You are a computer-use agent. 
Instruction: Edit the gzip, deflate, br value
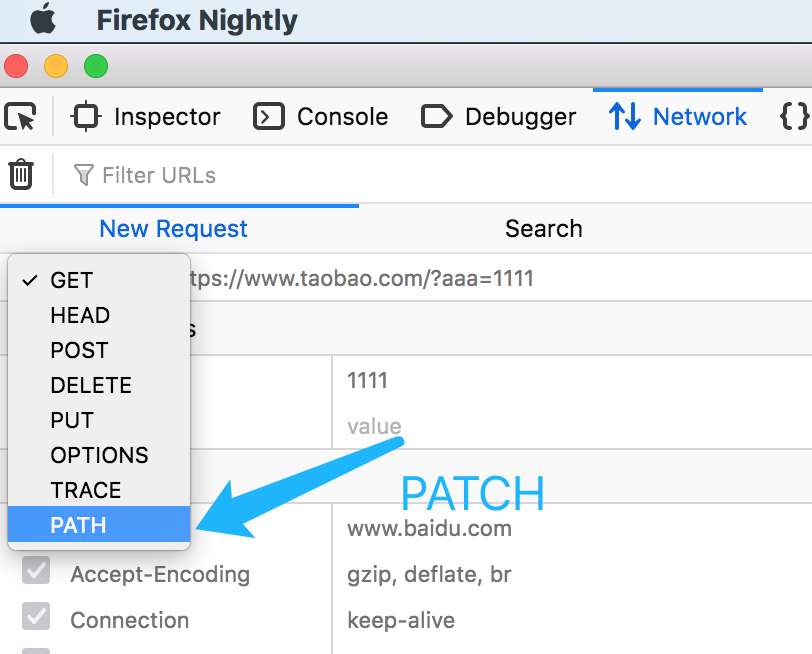[429, 574]
